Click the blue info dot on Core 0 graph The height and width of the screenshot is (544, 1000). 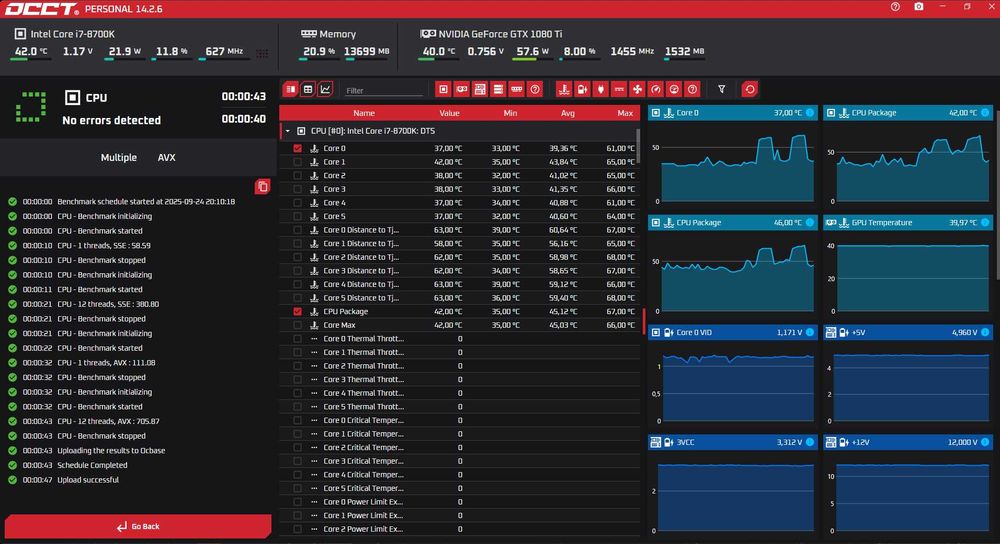(809, 112)
